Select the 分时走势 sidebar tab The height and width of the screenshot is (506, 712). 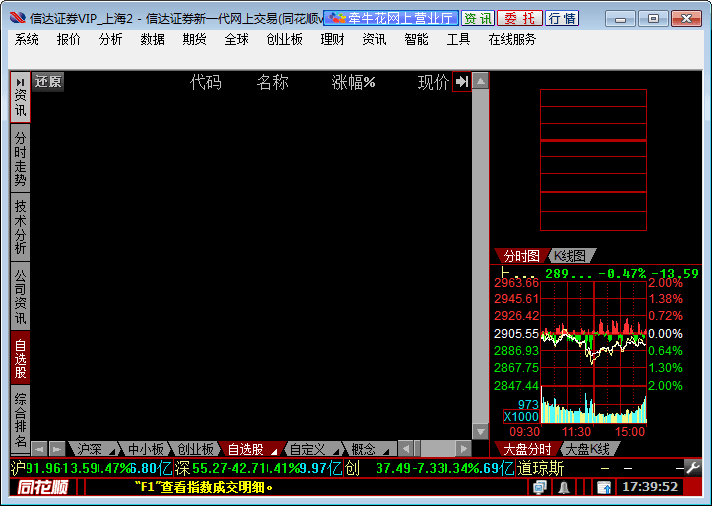click(20, 158)
